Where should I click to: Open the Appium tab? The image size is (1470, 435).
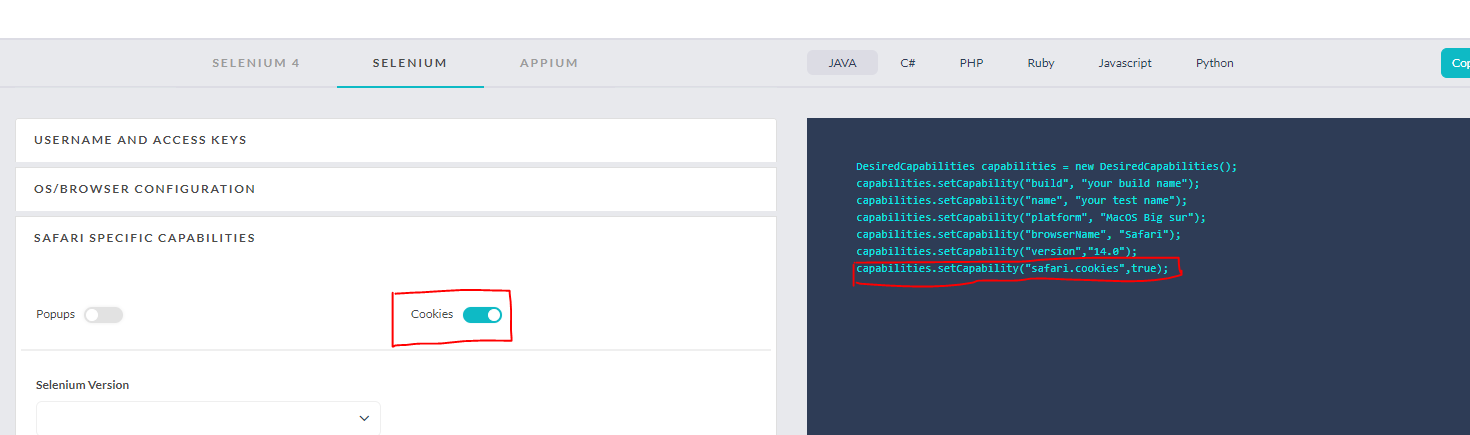(x=549, y=63)
